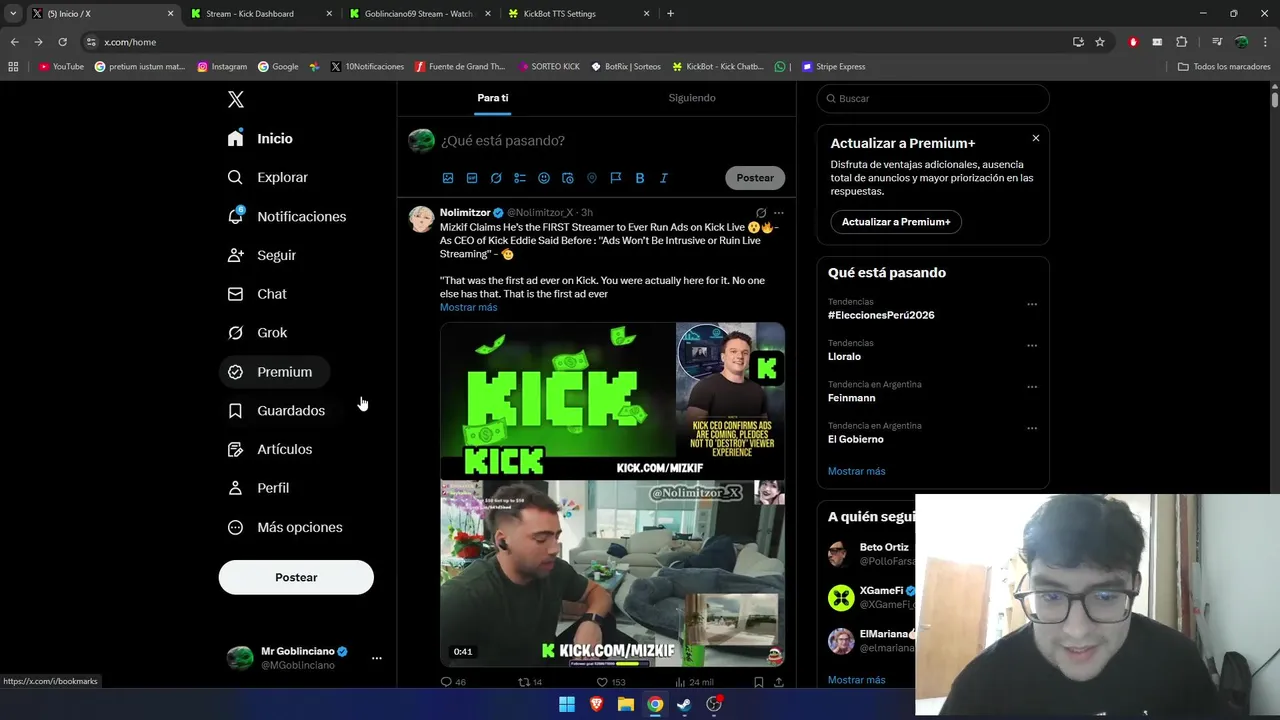The width and height of the screenshot is (1280, 720).
Task: Open Chat in the sidebar
Action: pyautogui.click(x=257, y=294)
